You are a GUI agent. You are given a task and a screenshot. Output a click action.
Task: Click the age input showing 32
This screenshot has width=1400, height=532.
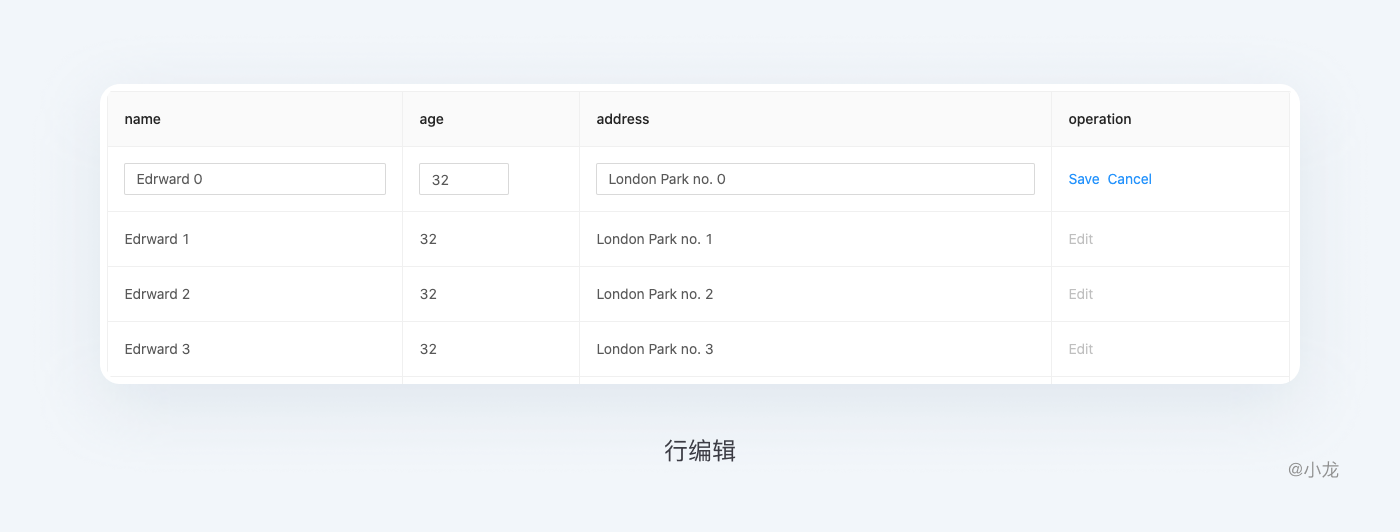(464, 179)
